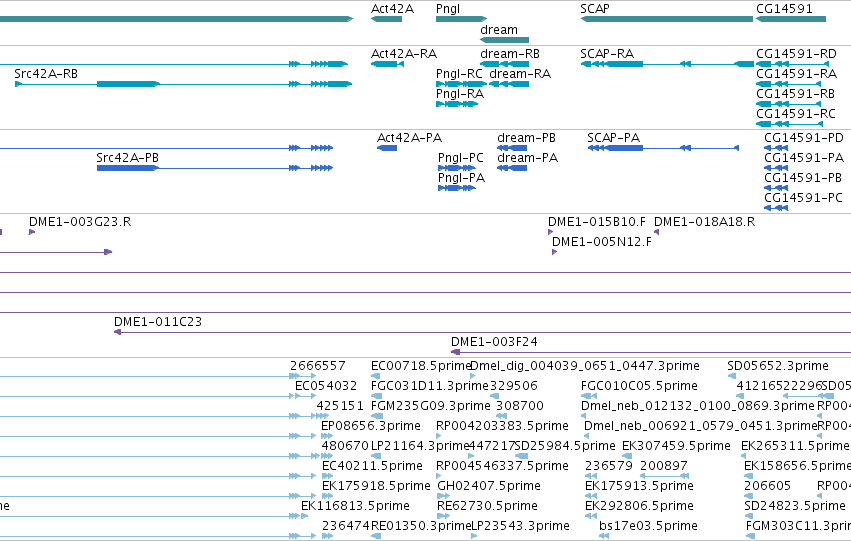Select the Act42A-PA protein glyph
This screenshot has width=851, height=541.
point(387,148)
